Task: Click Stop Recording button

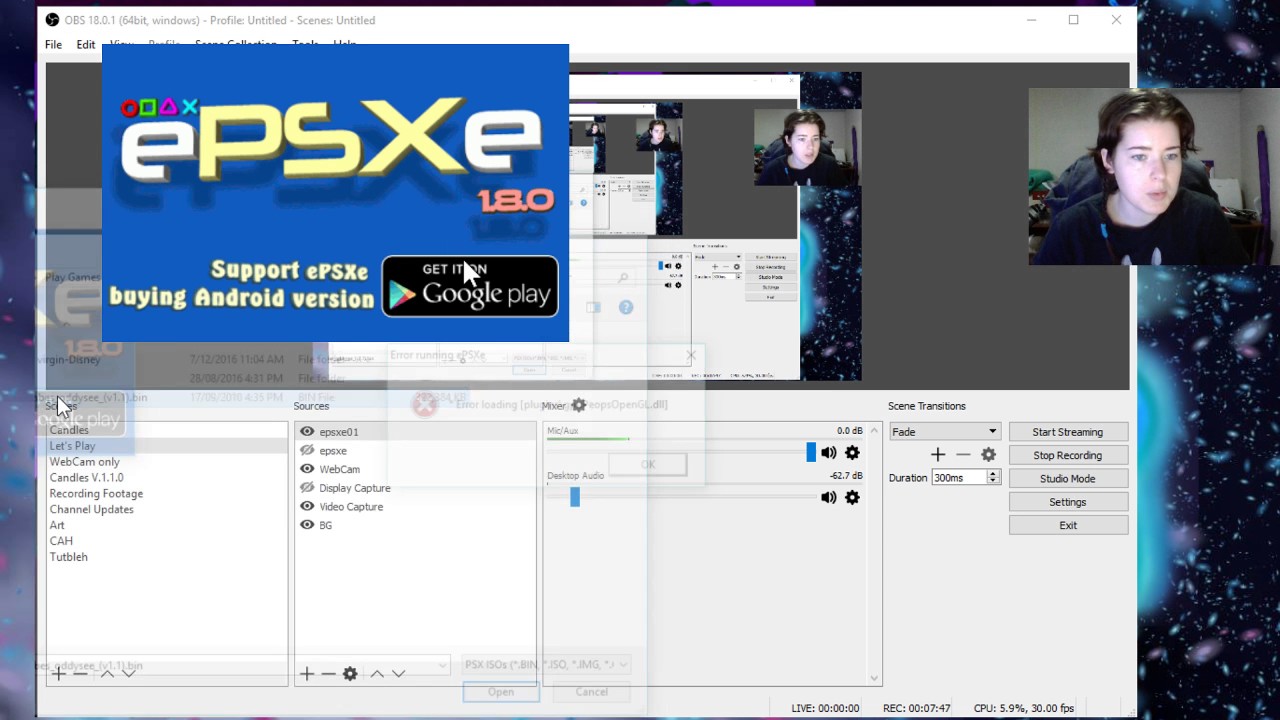Action: (x=1068, y=455)
